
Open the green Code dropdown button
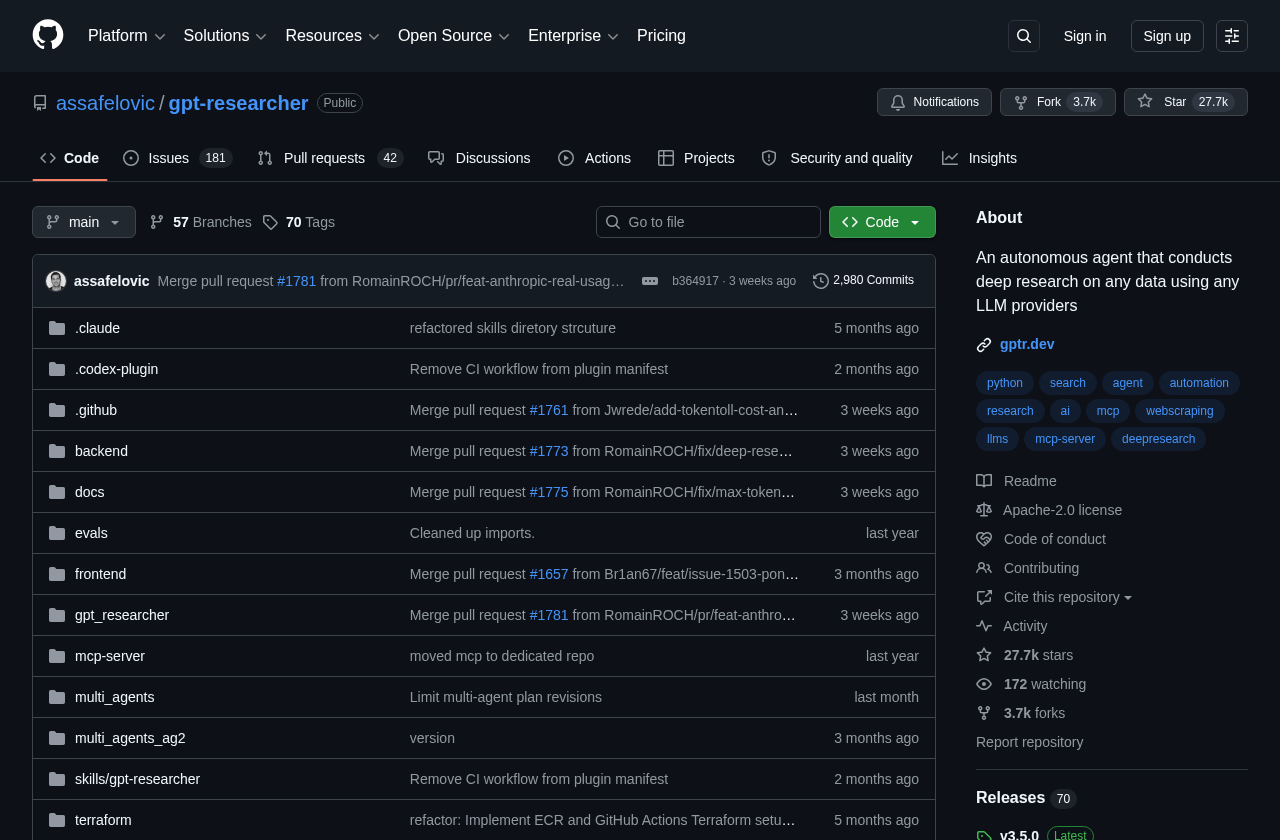click(x=882, y=222)
